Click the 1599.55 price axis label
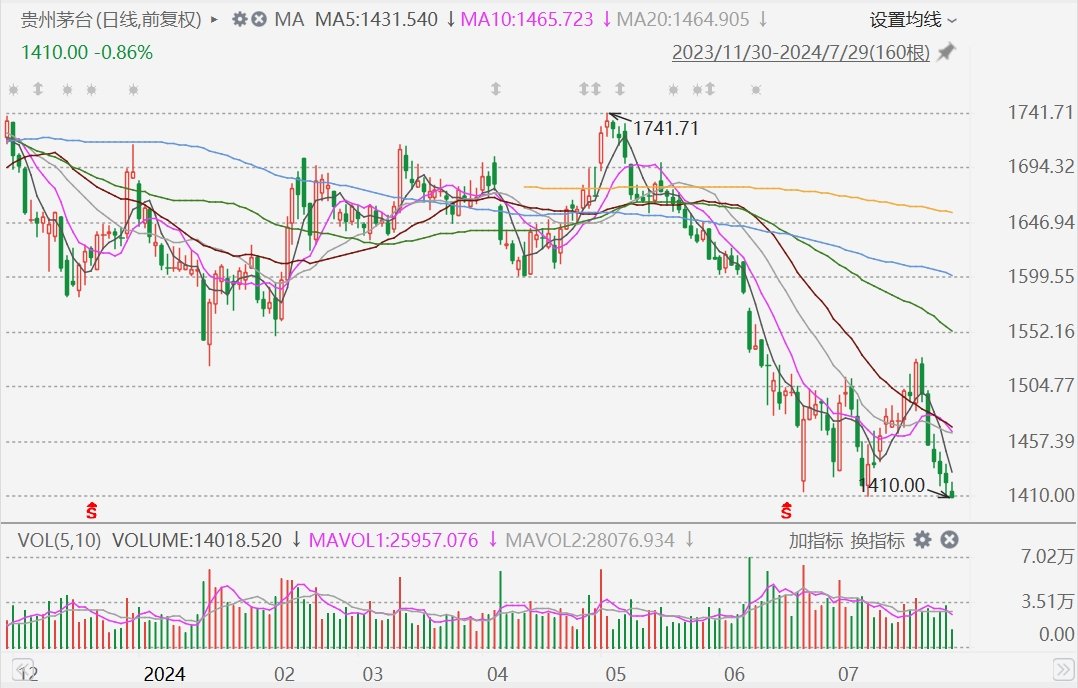Viewport: 1078px width, 688px height. [1040, 276]
